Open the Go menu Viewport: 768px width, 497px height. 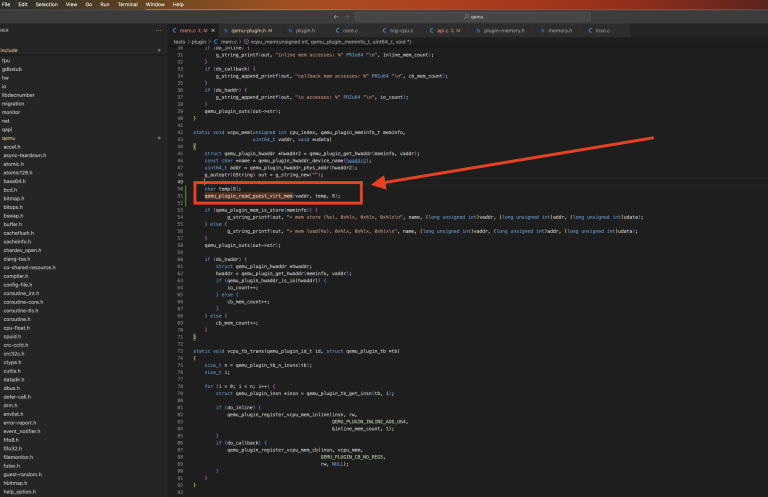89,4
